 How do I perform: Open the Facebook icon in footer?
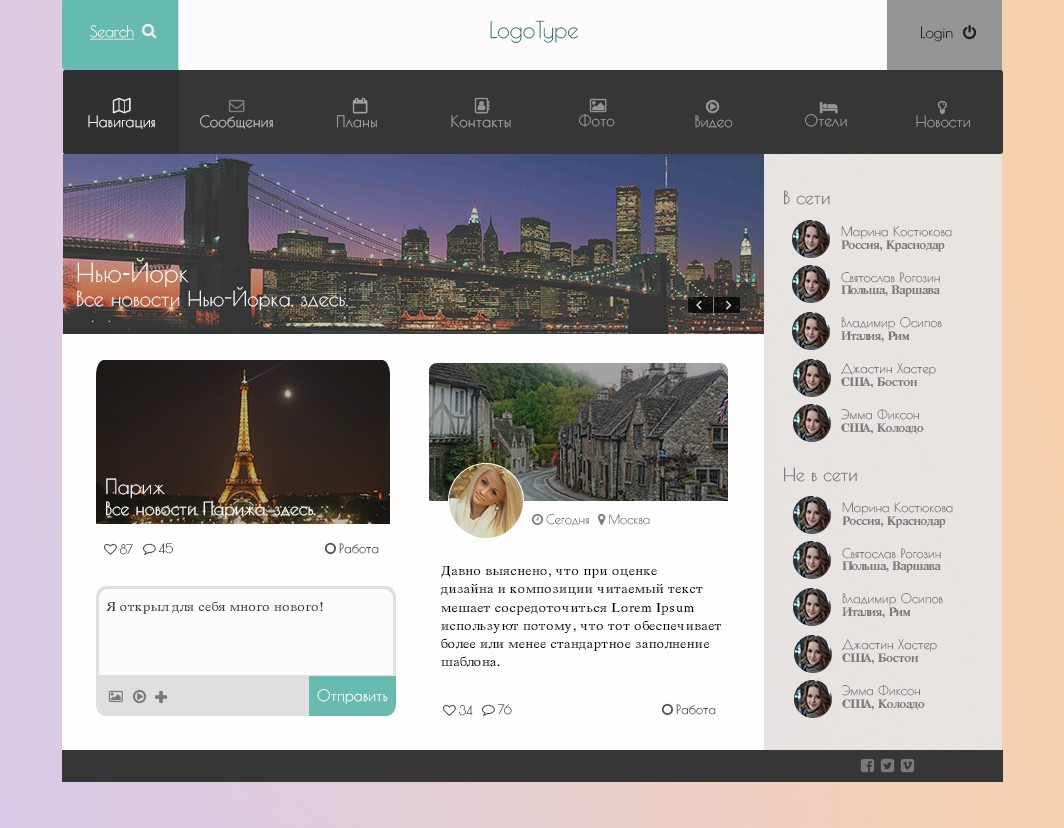[x=867, y=766]
